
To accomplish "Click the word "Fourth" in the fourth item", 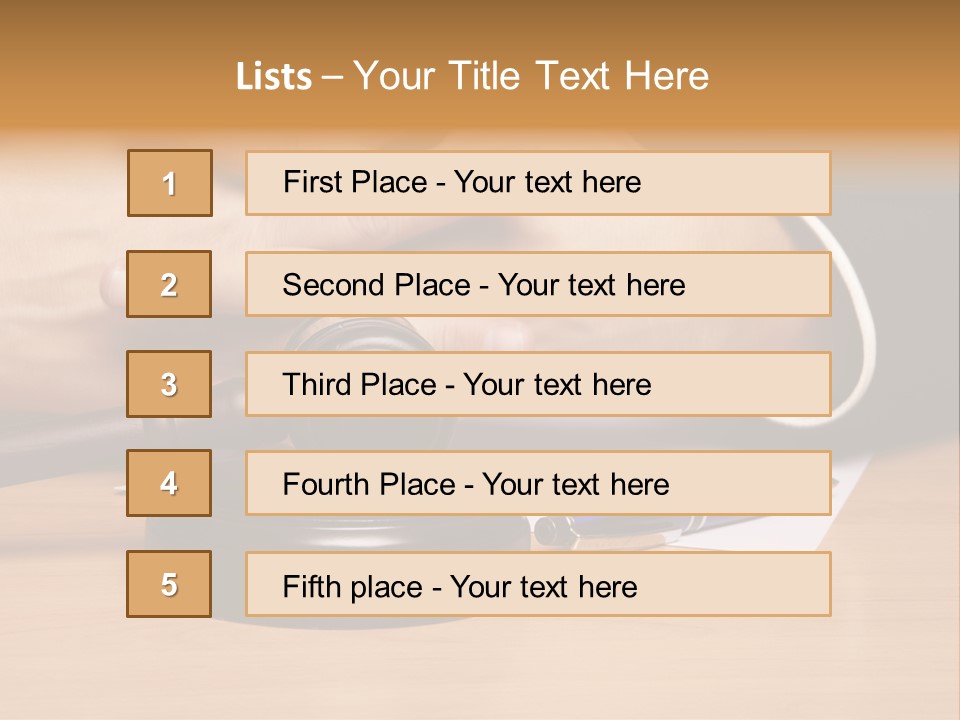I will coord(324,485).
